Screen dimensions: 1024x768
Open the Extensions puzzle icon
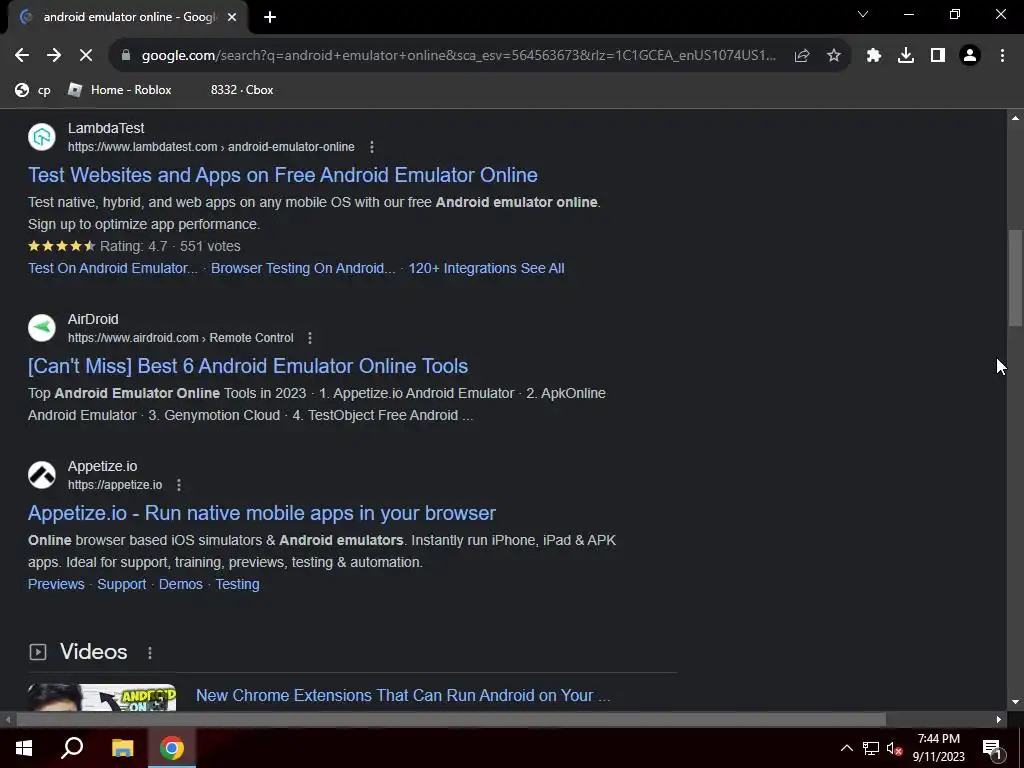point(874,56)
